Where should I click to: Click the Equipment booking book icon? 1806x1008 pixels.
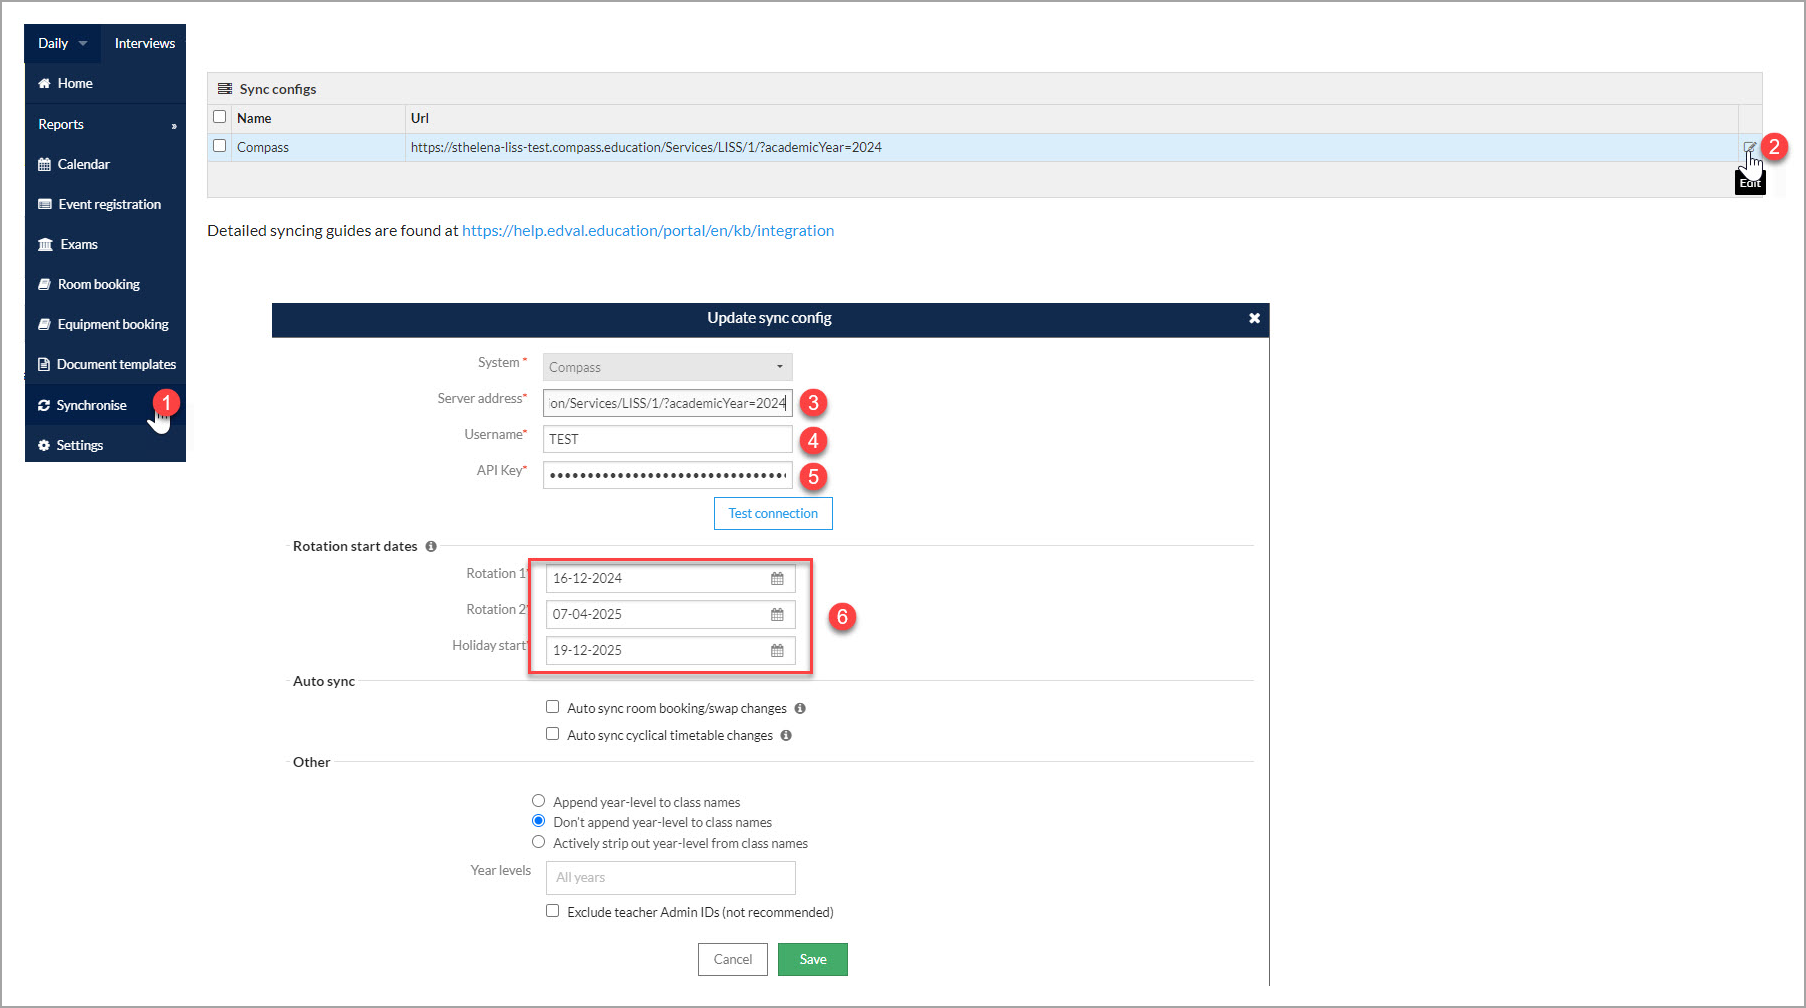pyautogui.click(x=44, y=325)
